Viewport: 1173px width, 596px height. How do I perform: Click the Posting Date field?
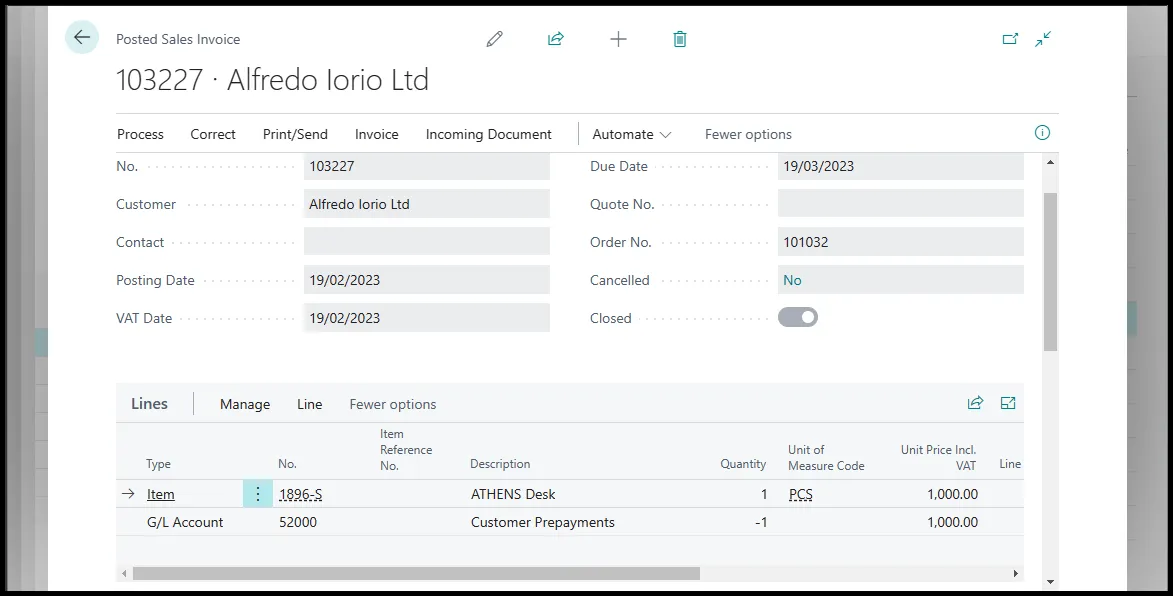point(426,280)
